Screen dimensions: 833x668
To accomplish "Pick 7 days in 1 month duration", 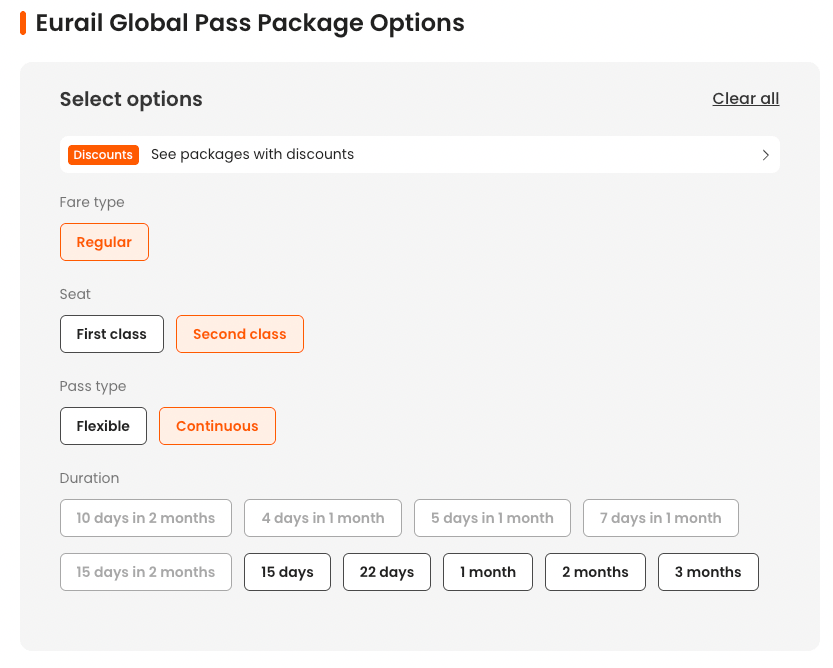I will click(x=660, y=518).
